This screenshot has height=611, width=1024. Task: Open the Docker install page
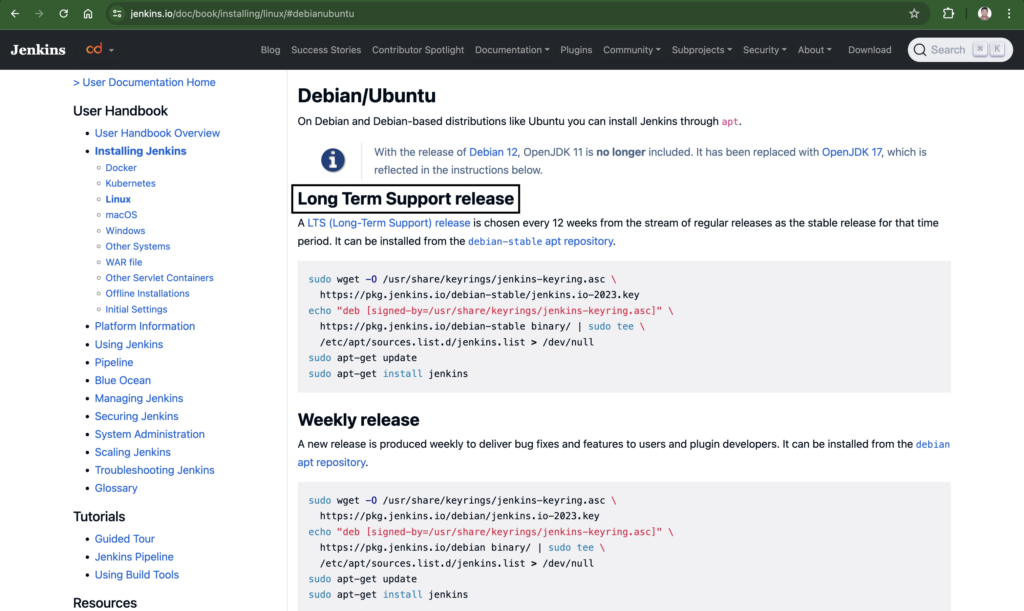121,168
